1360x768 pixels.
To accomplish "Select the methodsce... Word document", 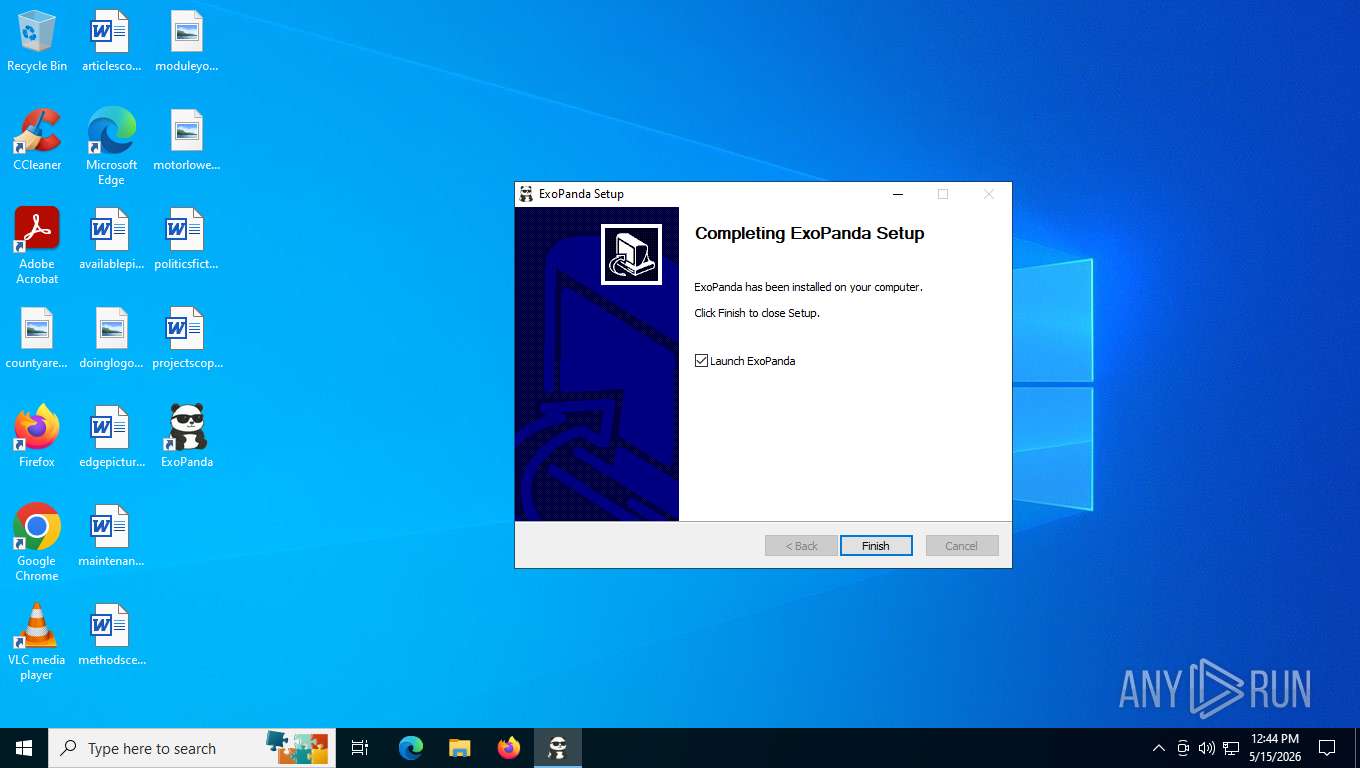I will pos(111,635).
